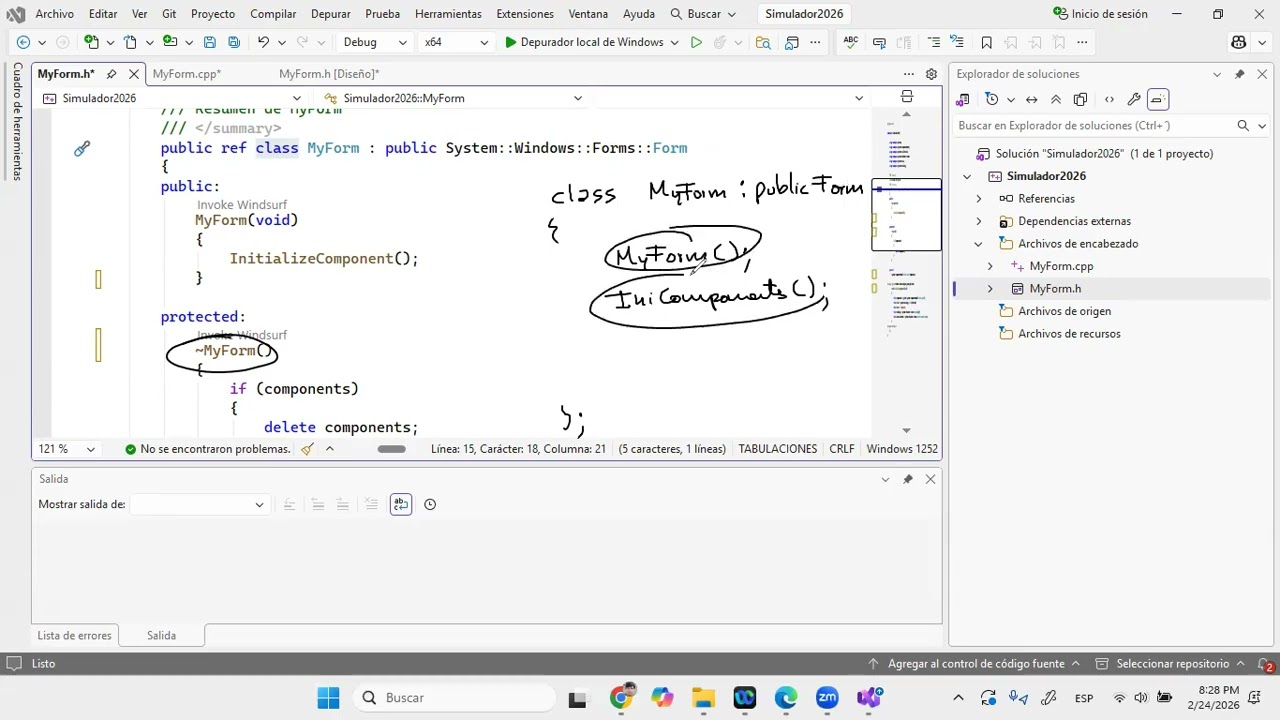The width and height of the screenshot is (1280, 720).
Task: Click Inicio de sesión
Action: pyautogui.click(x=1100, y=14)
